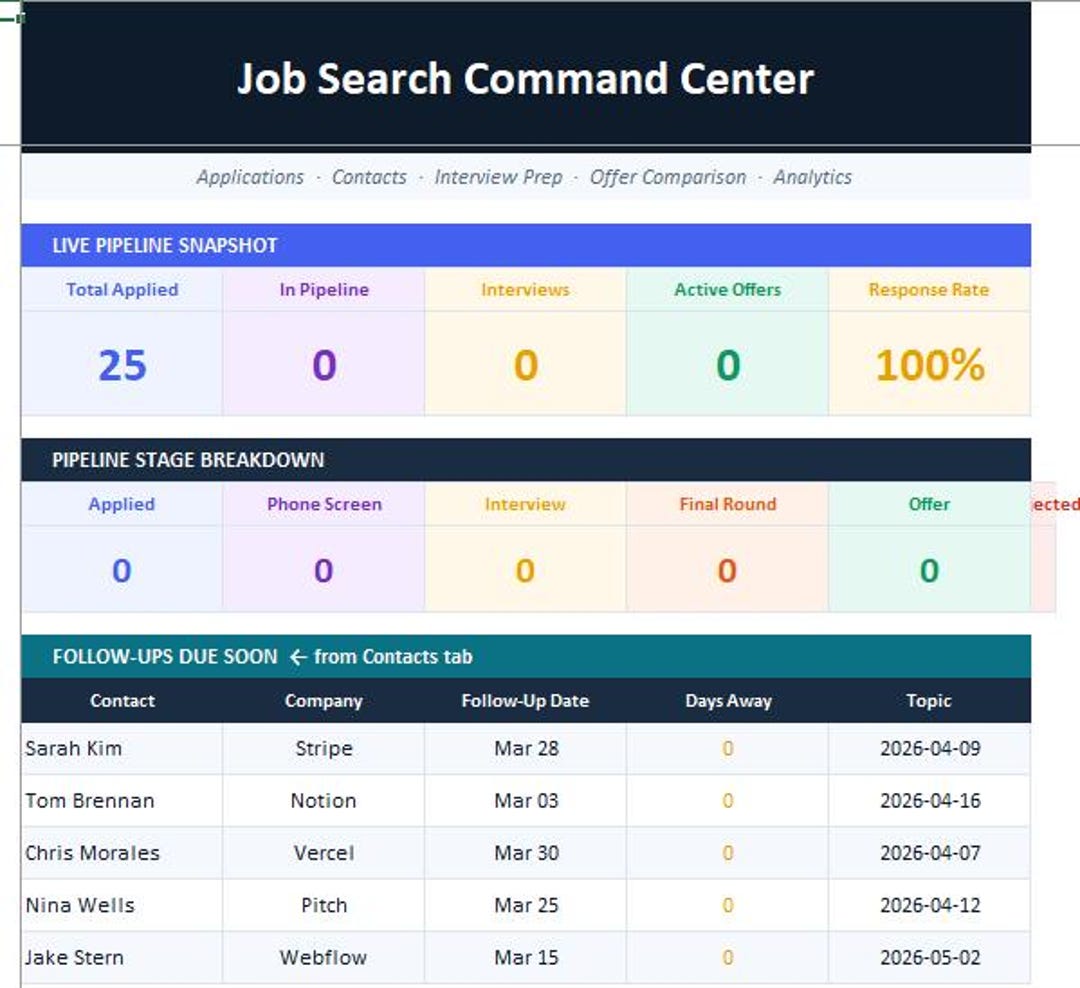The height and width of the screenshot is (988, 1080).
Task: Click the Interviews value 0 in snapshot
Action: click(x=526, y=364)
